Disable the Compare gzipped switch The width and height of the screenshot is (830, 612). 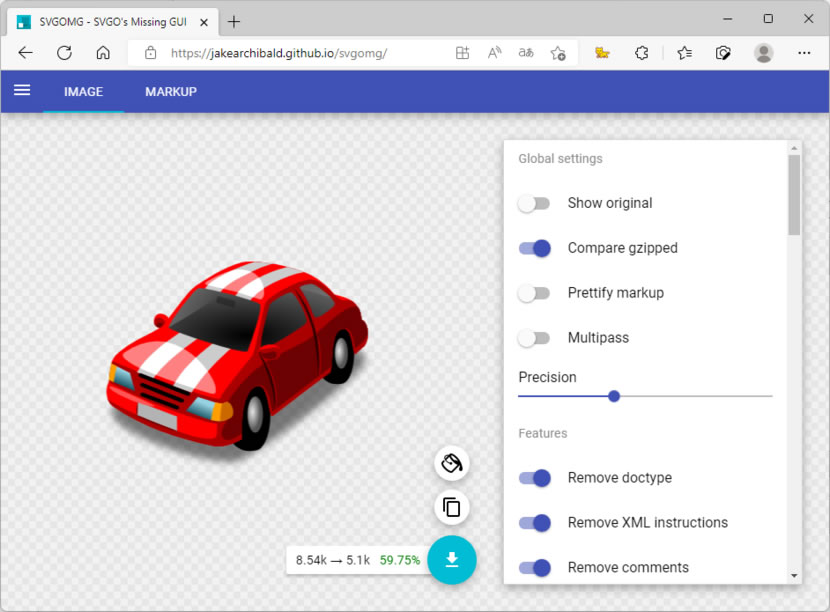tap(534, 248)
